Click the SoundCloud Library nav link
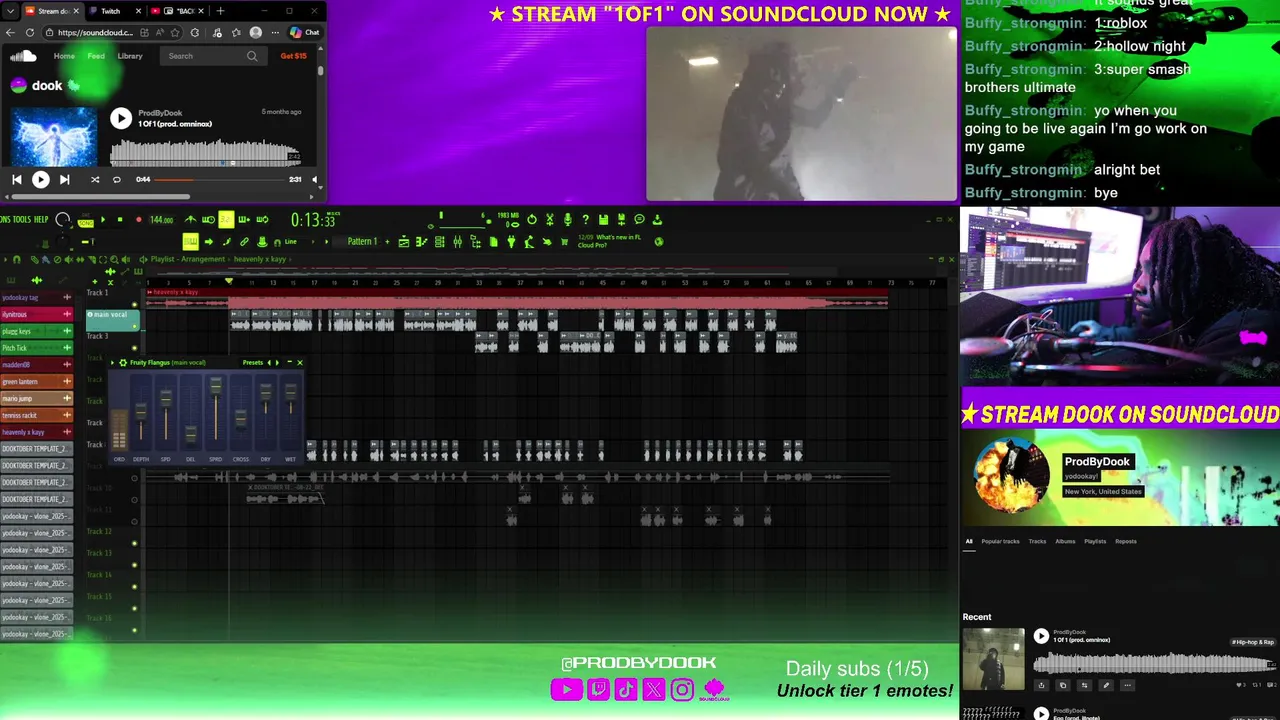Viewport: 1280px width, 720px height. point(130,56)
